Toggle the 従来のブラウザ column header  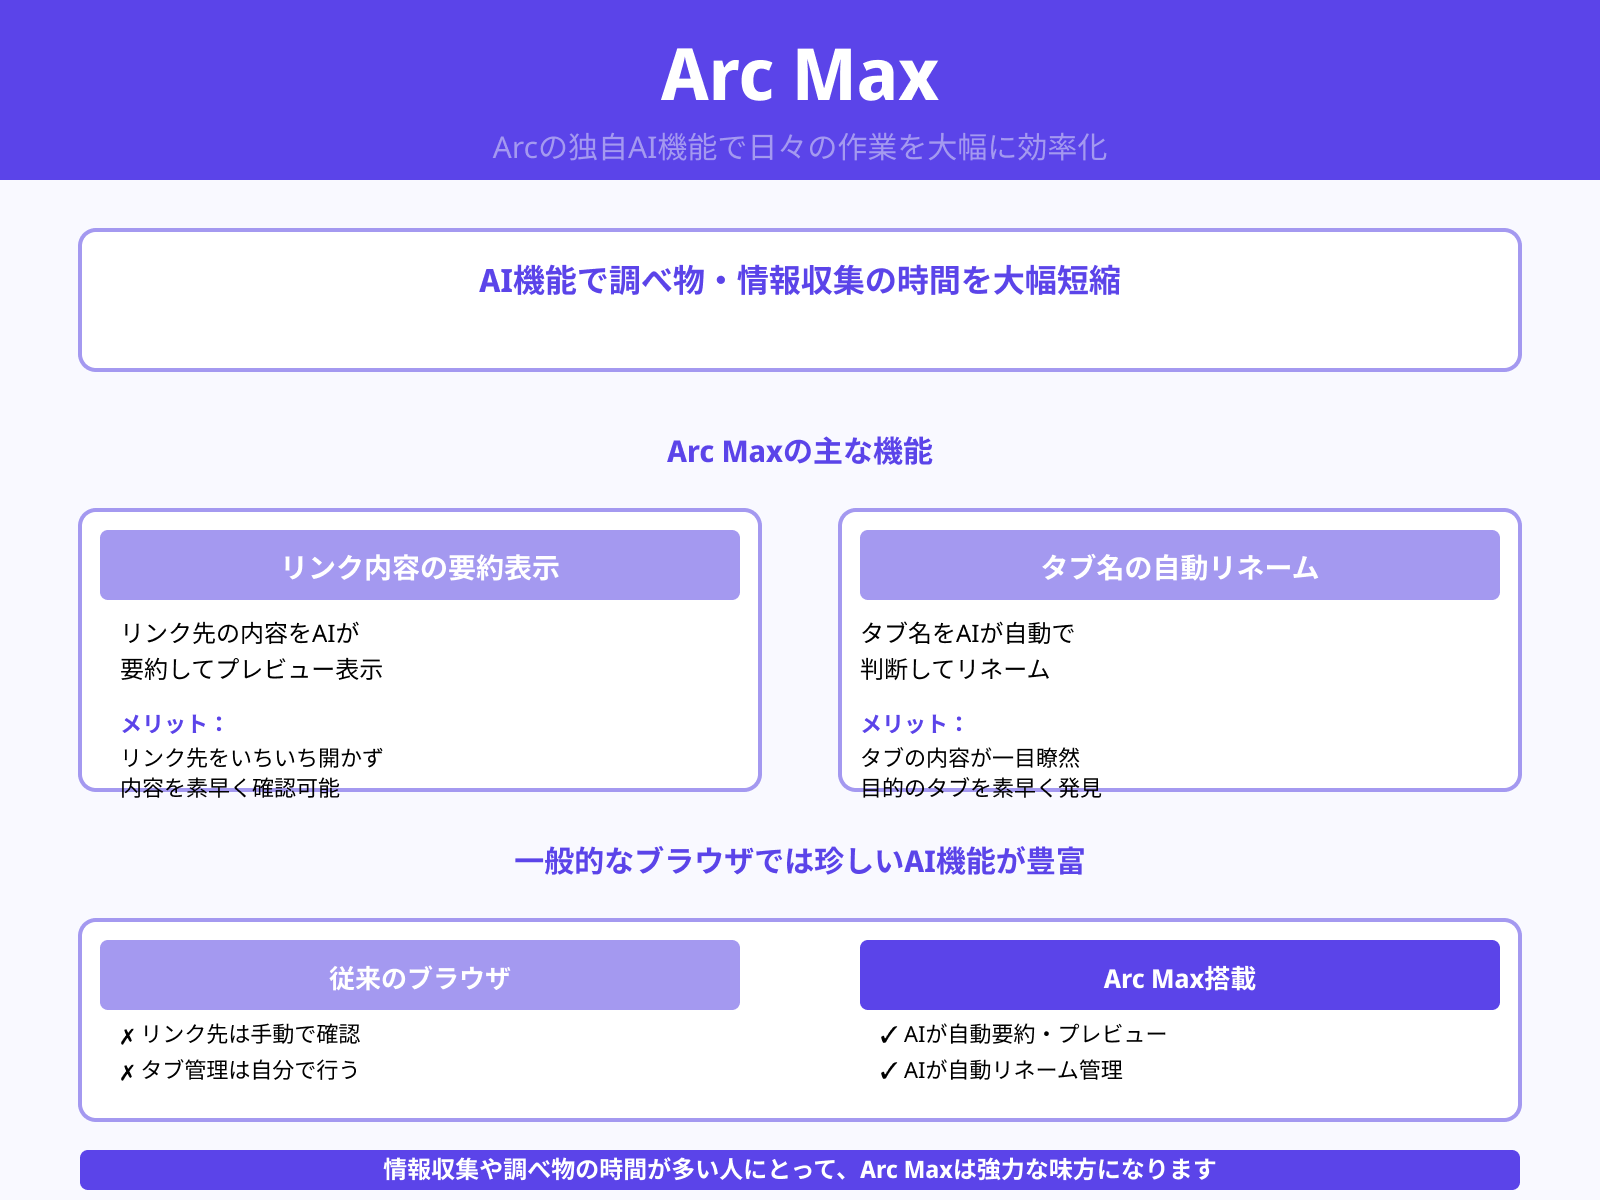coord(419,975)
